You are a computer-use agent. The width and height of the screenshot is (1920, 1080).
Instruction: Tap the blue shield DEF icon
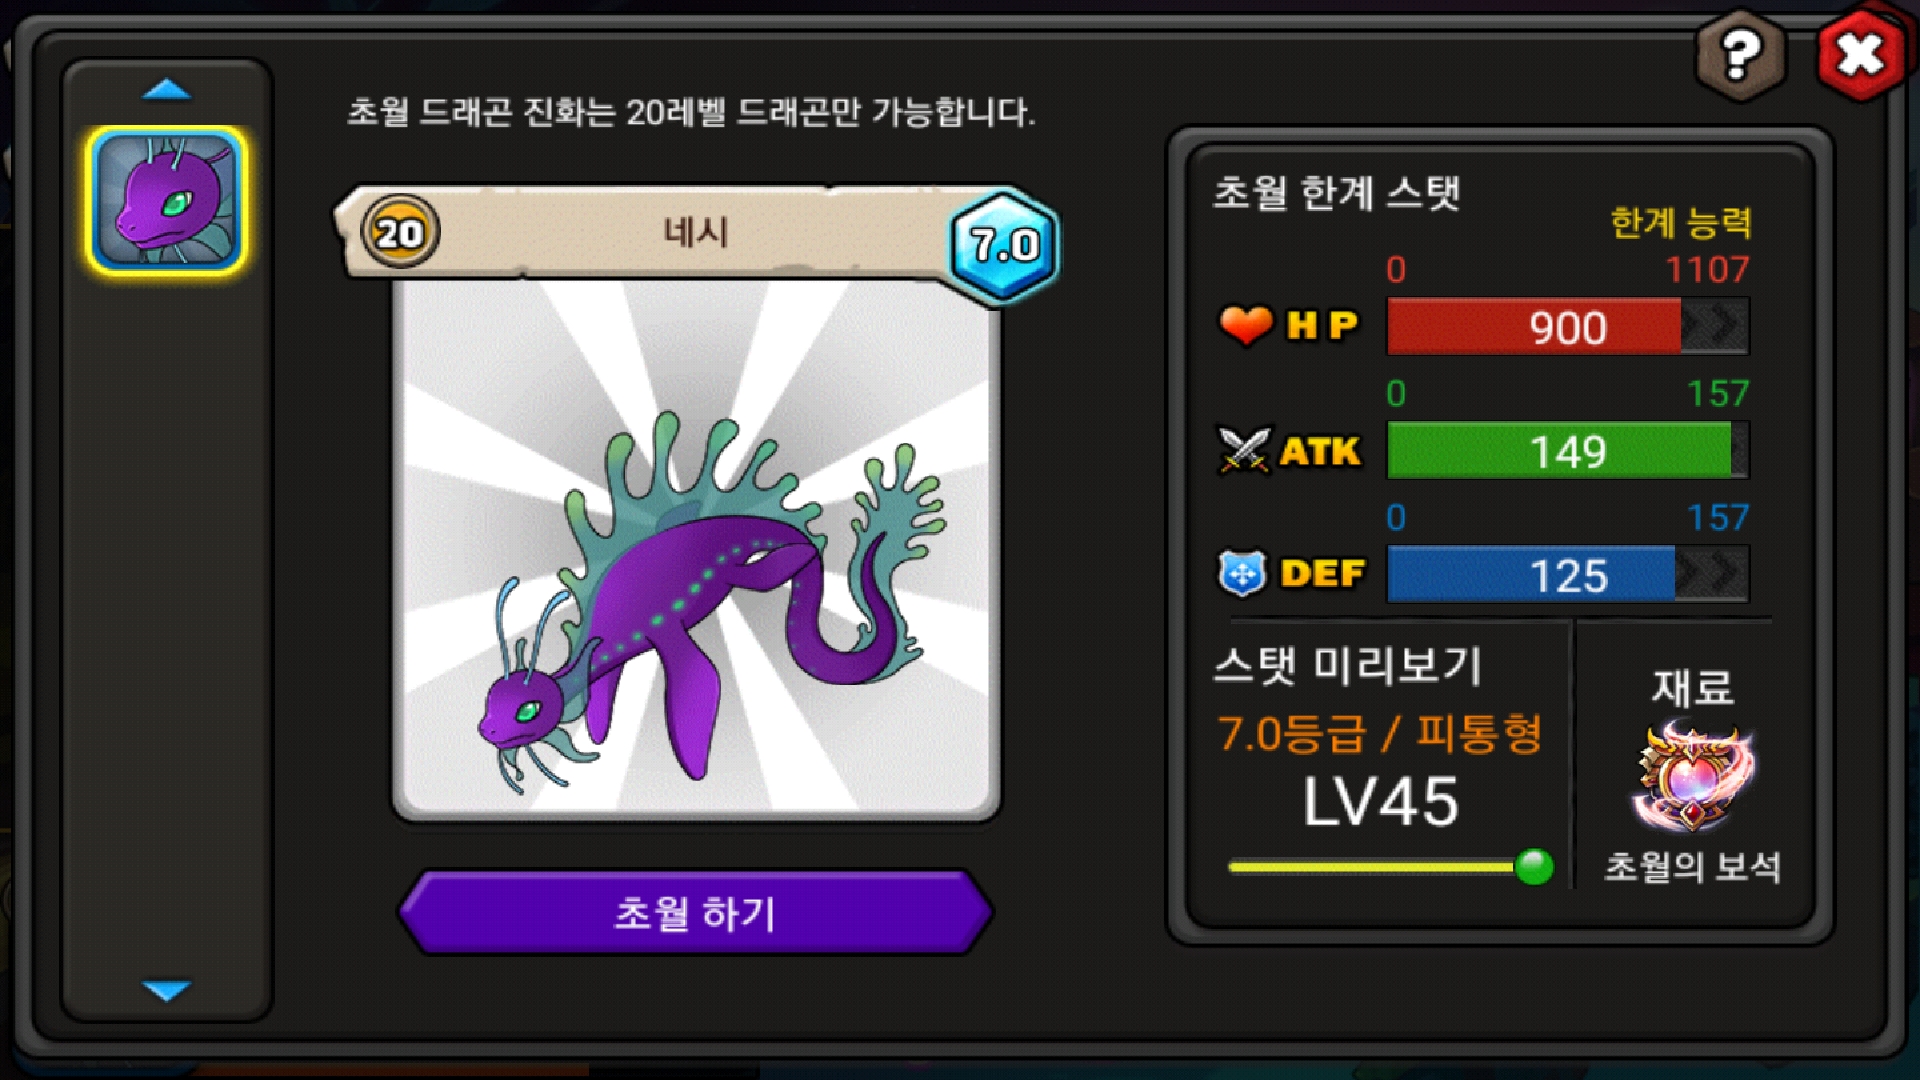tap(1243, 573)
